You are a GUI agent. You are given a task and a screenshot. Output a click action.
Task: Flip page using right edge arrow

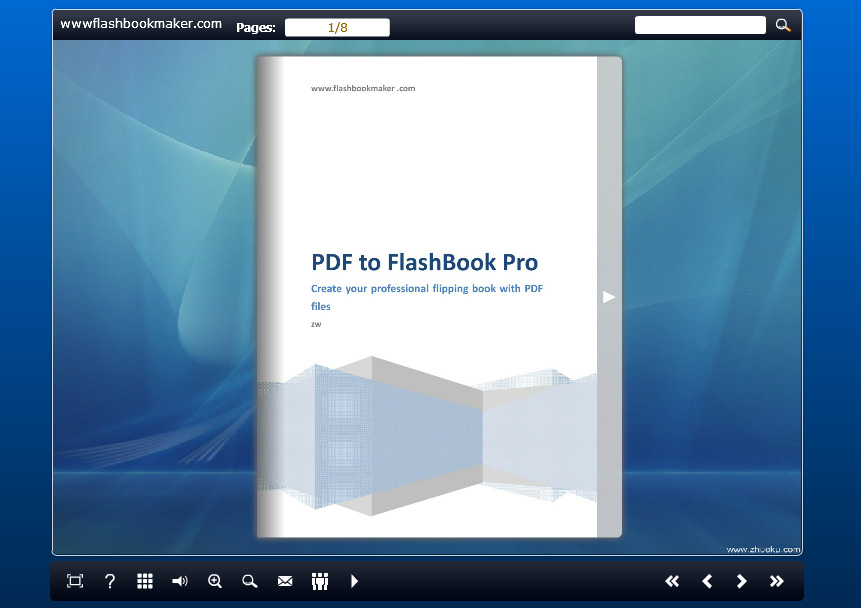[x=608, y=297]
